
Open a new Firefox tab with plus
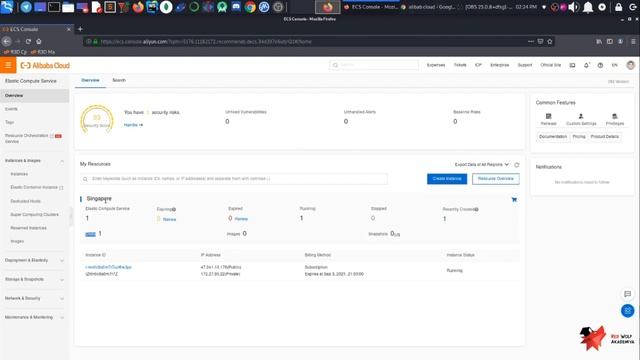[80, 29]
